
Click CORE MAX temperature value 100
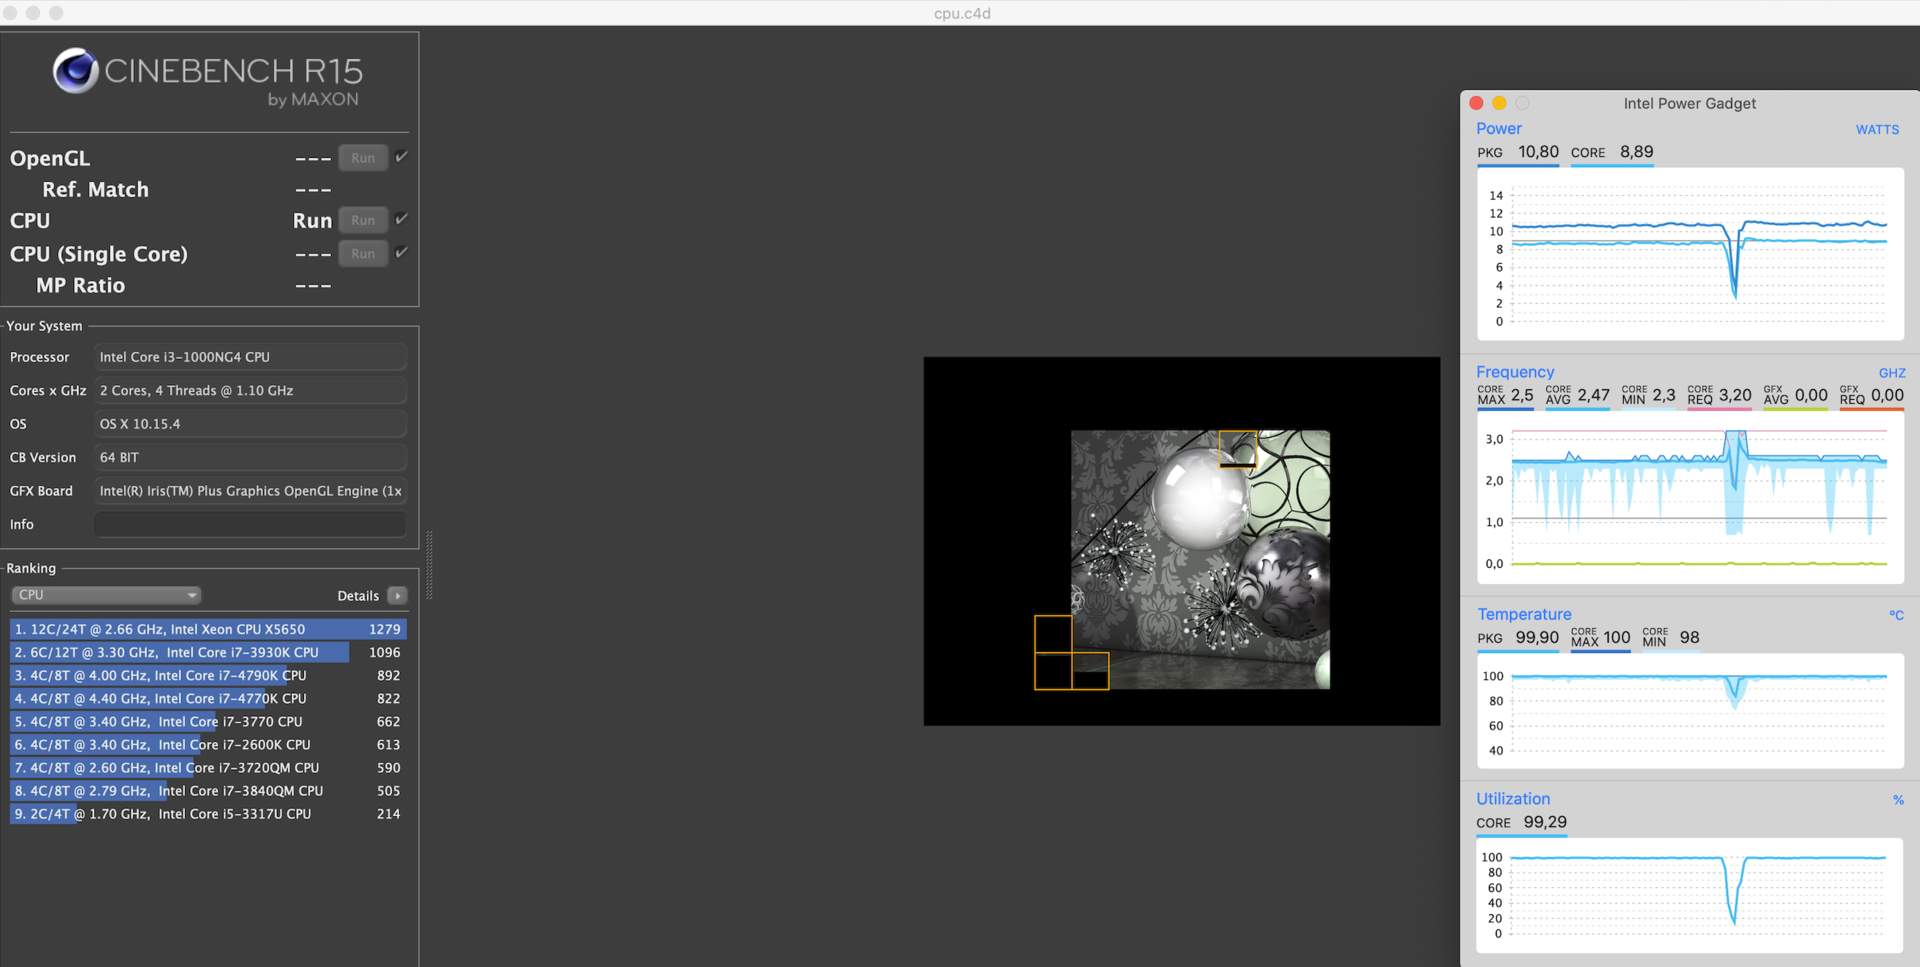1617,638
